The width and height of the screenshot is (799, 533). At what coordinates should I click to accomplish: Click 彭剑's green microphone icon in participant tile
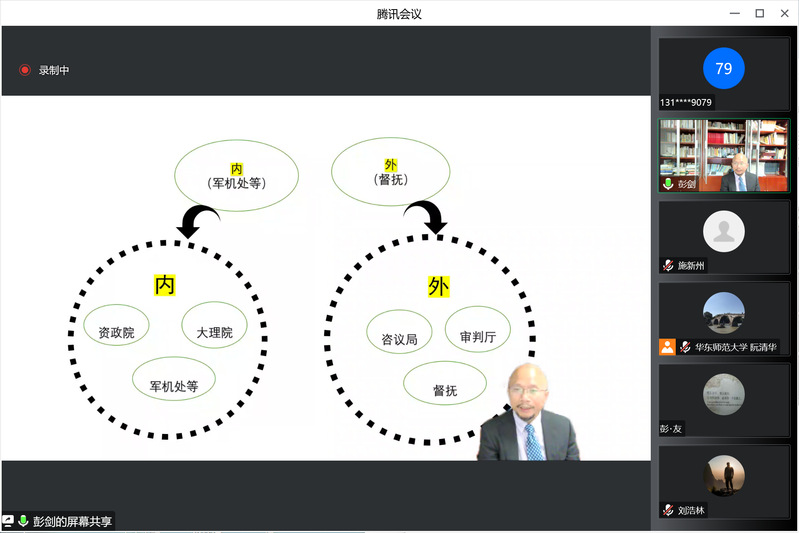[668, 184]
